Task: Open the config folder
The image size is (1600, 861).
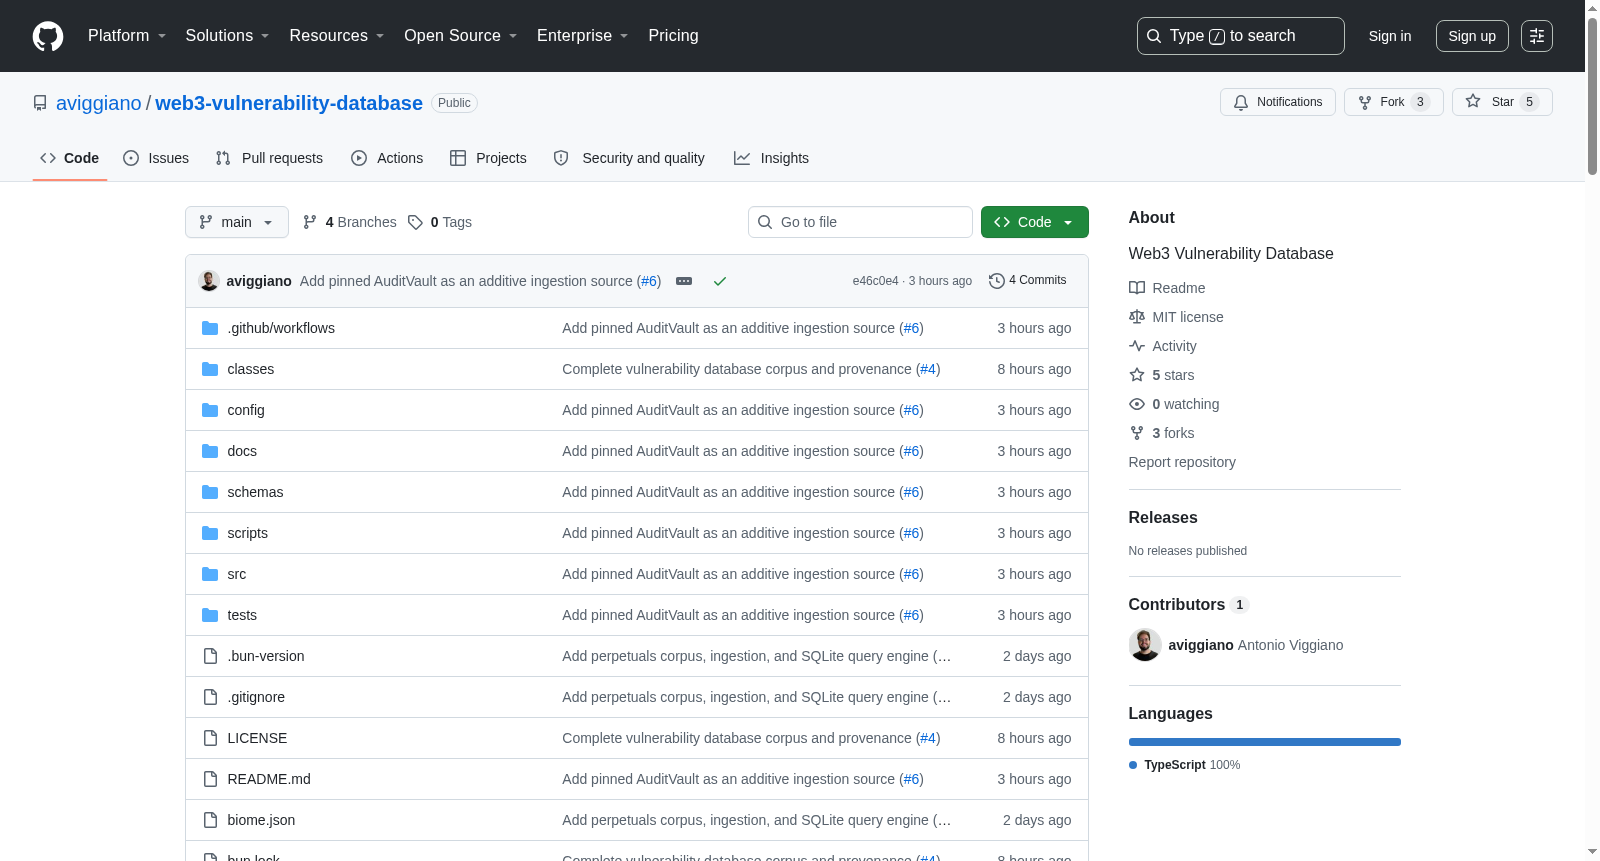Action: [246, 410]
